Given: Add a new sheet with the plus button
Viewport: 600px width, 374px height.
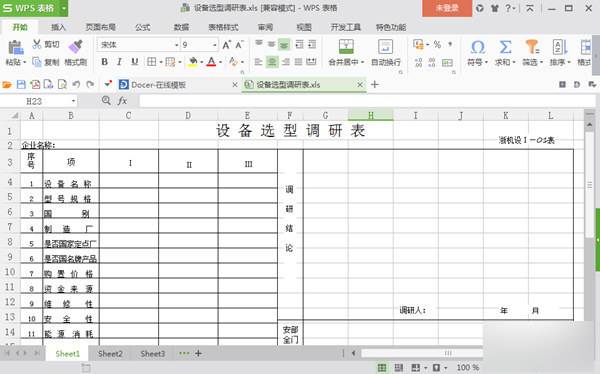Looking at the screenshot, I should 198,353.
